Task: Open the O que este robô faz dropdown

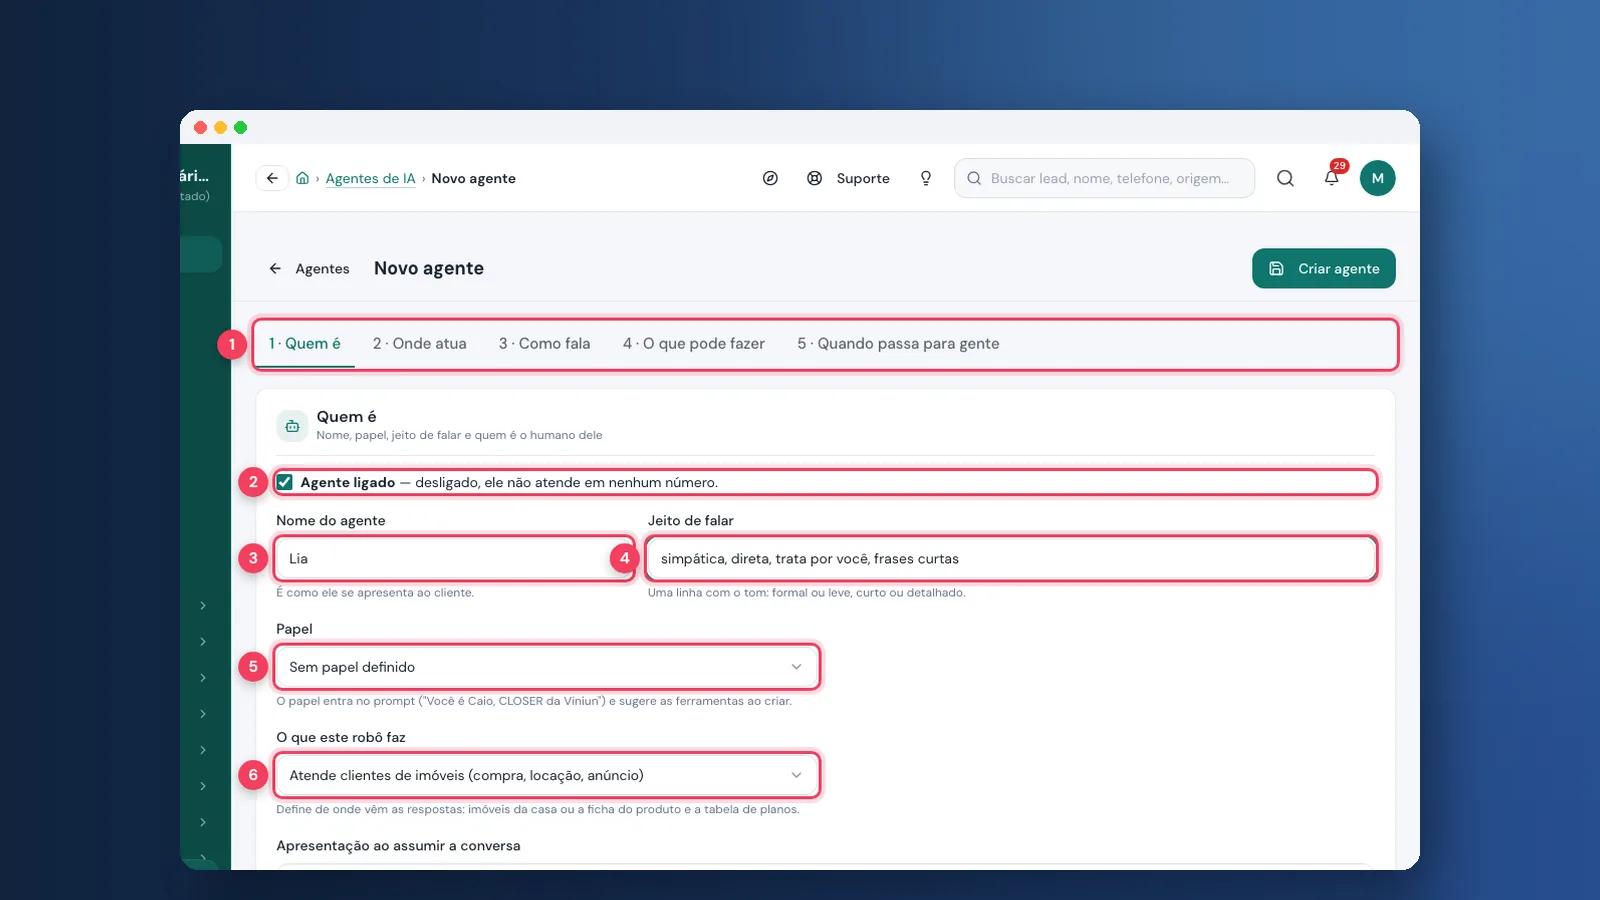Action: (546, 775)
